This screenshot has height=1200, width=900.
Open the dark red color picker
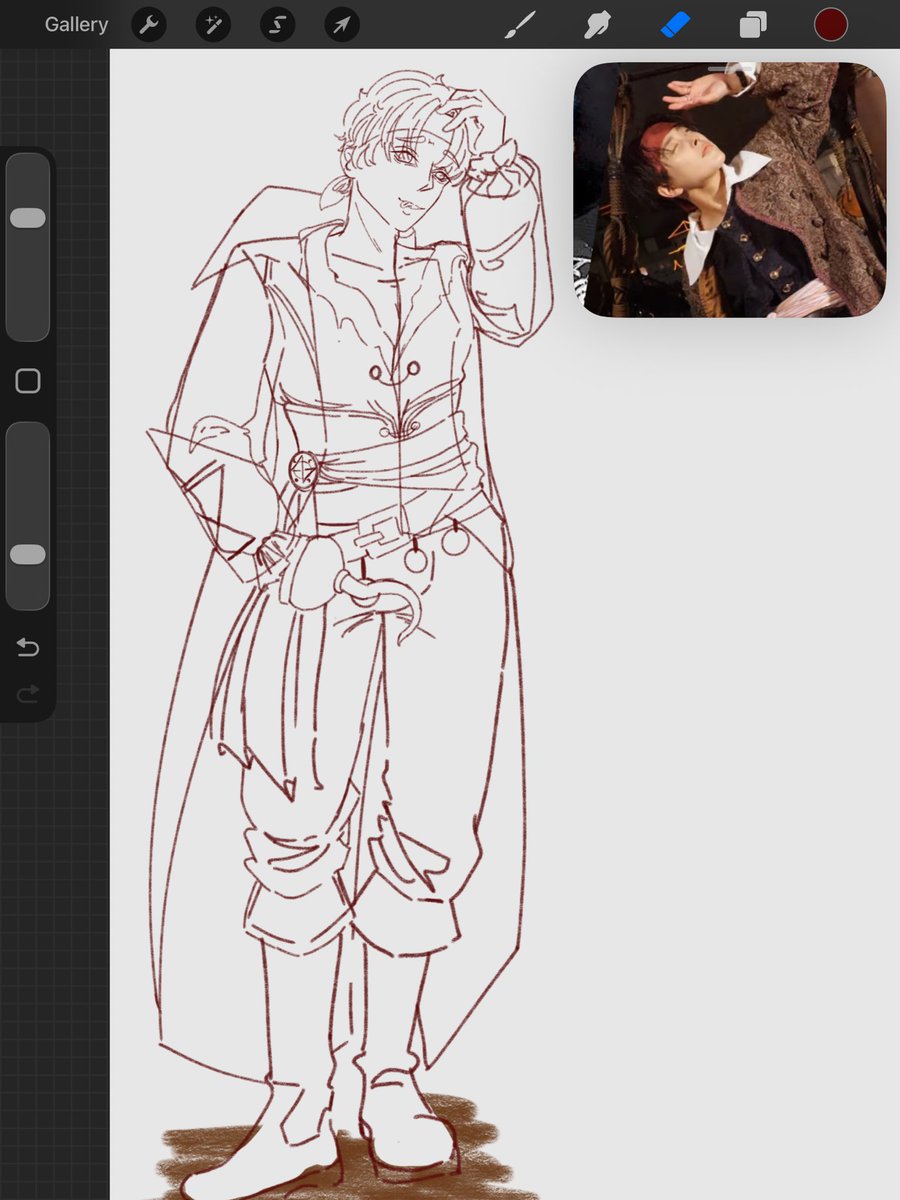coord(830,24)
